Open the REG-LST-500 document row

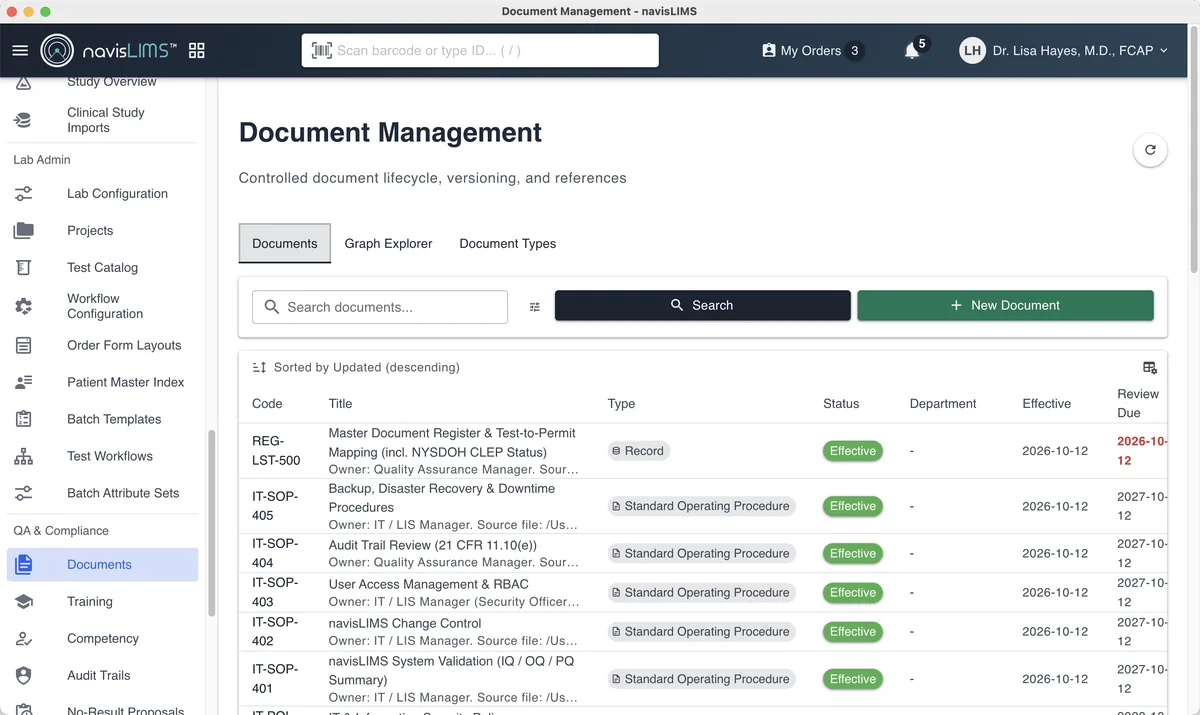703,451
